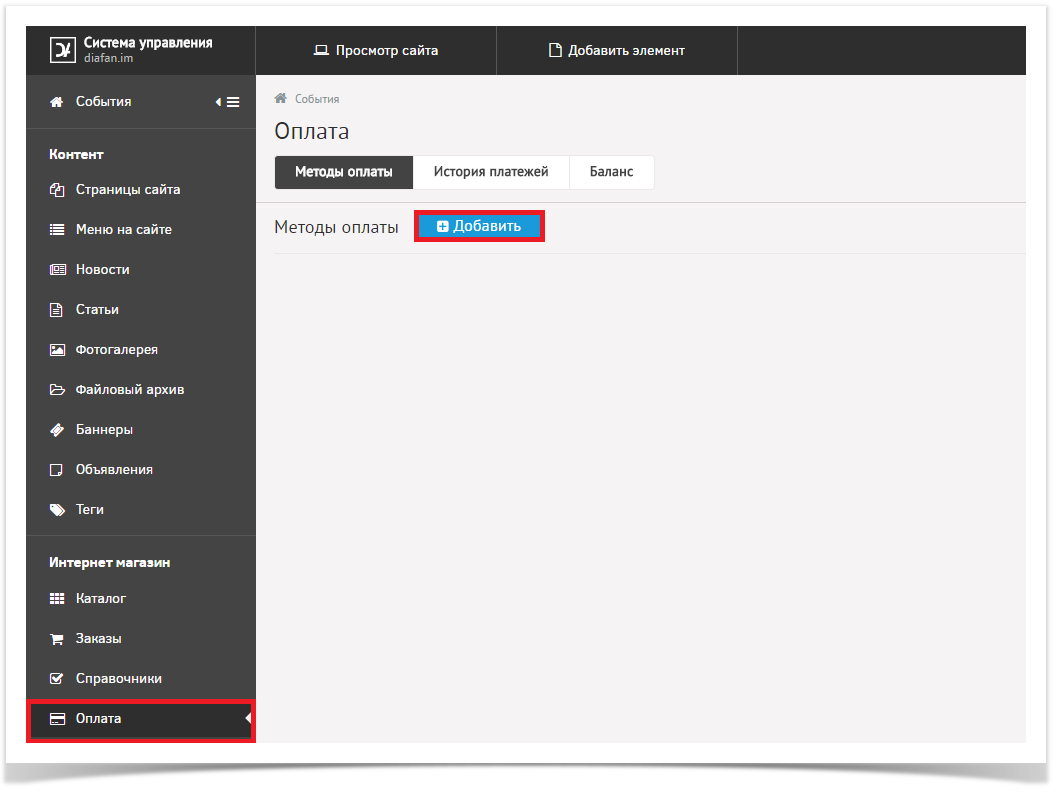
Task: Click the Новости newspaper icon
Action: point(57,270)
